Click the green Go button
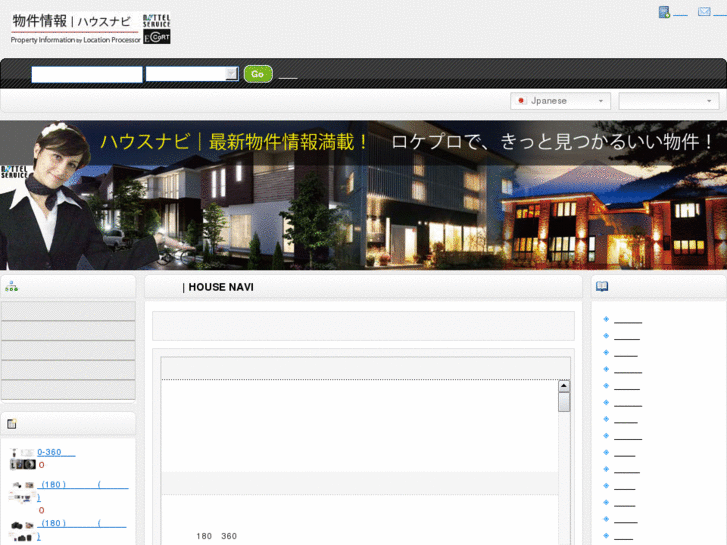This screenshot has height=545, width=727. click(258, 74)
